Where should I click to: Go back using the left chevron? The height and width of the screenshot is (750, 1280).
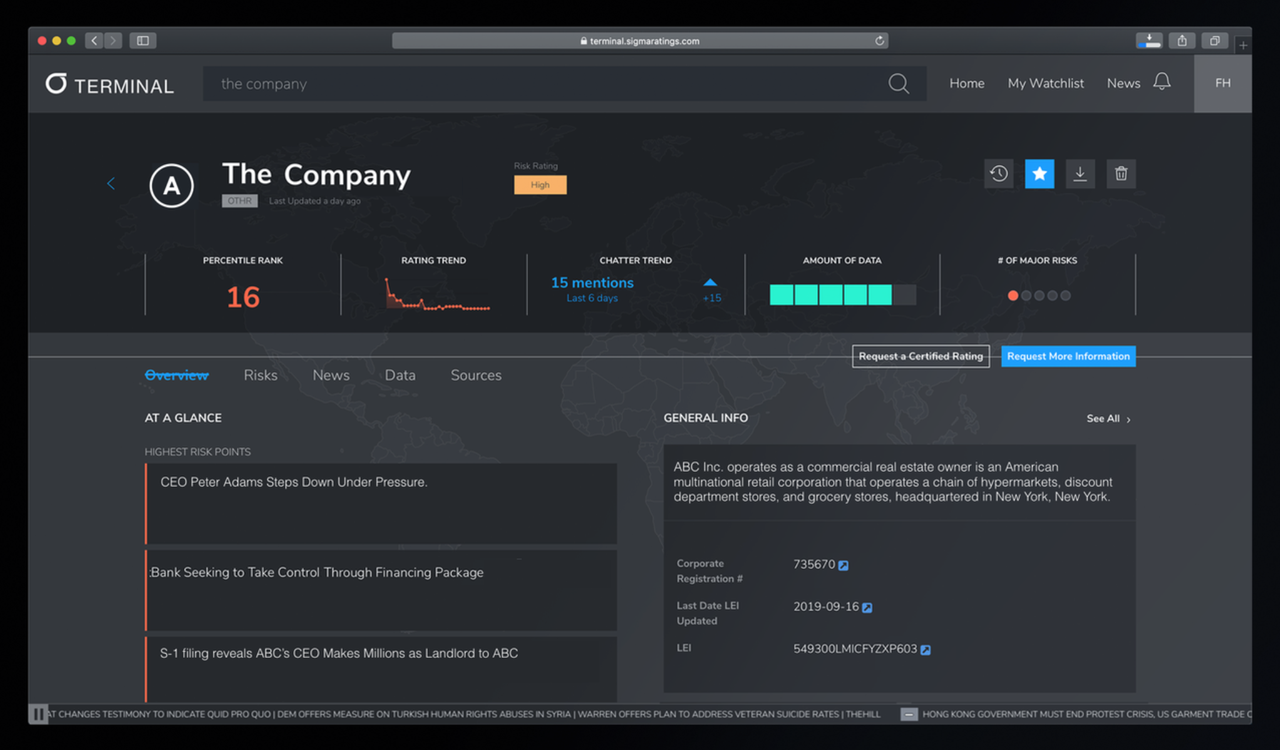pyautogui.click(x=111, y=183)
